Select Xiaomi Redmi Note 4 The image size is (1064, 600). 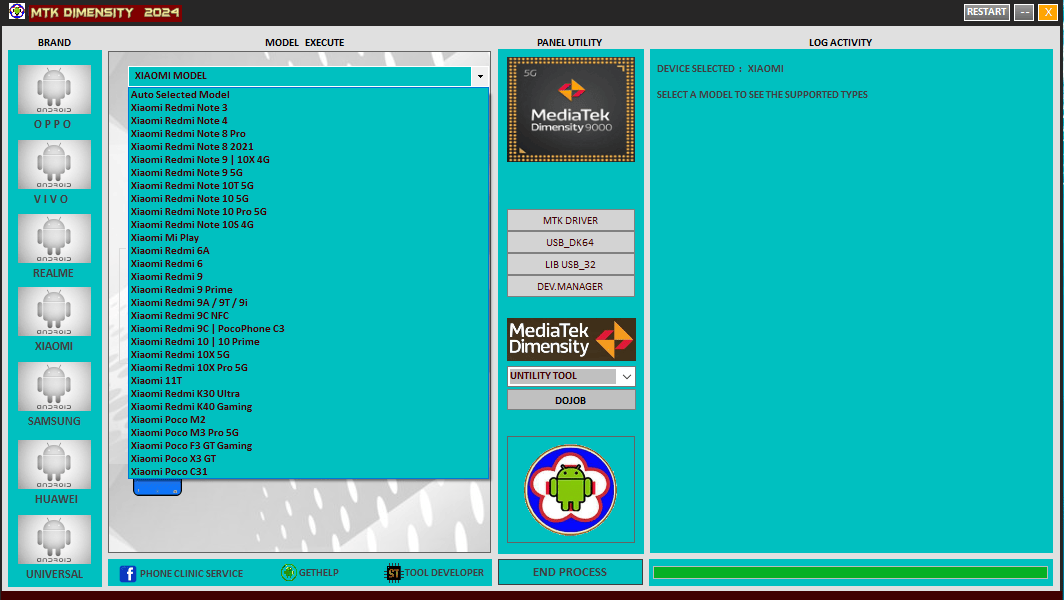308,120
